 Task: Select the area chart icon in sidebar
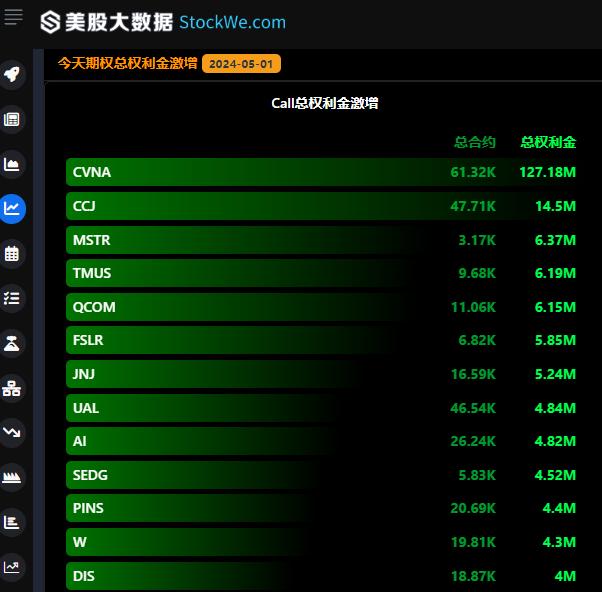(x=12, y=164)
